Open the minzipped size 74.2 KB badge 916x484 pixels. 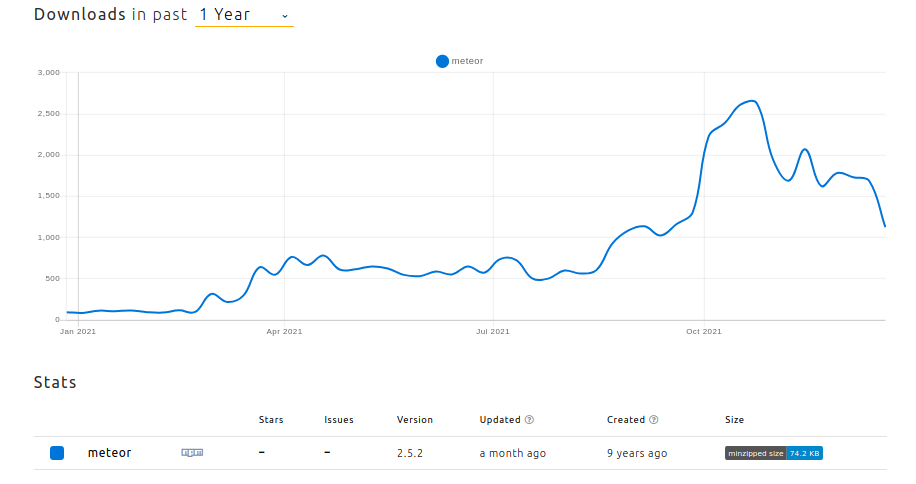tap(773, 453)
